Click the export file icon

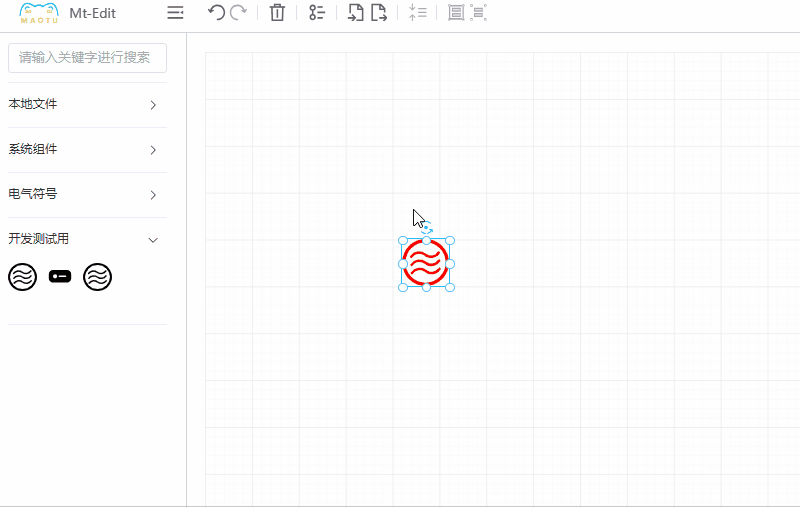pos(379,13)
